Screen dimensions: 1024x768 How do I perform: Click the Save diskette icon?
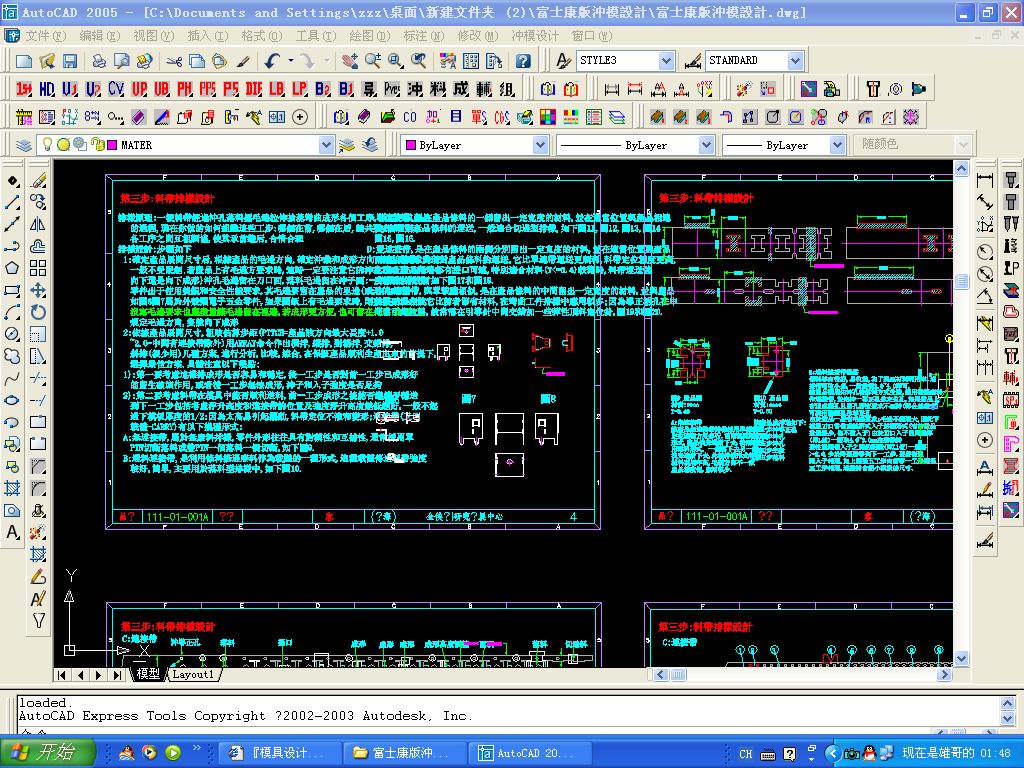(x=70, y=61)
